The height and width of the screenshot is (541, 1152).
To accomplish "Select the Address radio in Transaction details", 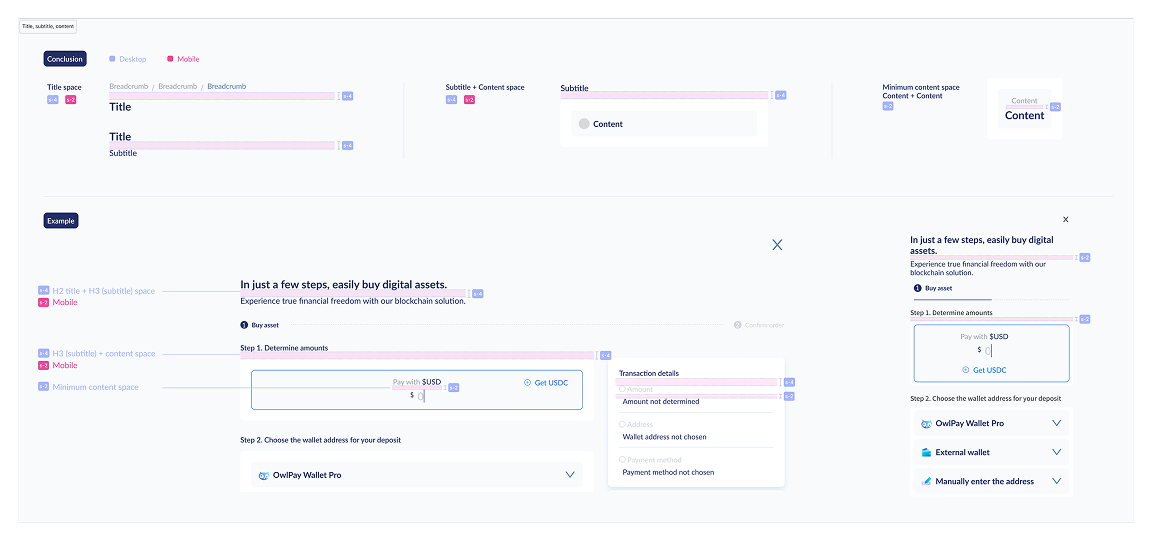I will tap(622, 424).
